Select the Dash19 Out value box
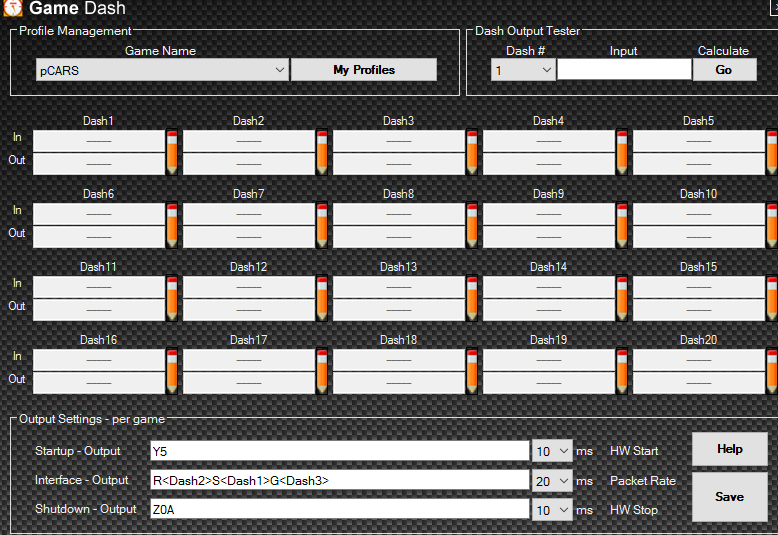This screenshot has width=778, height=535. point(549,383)
